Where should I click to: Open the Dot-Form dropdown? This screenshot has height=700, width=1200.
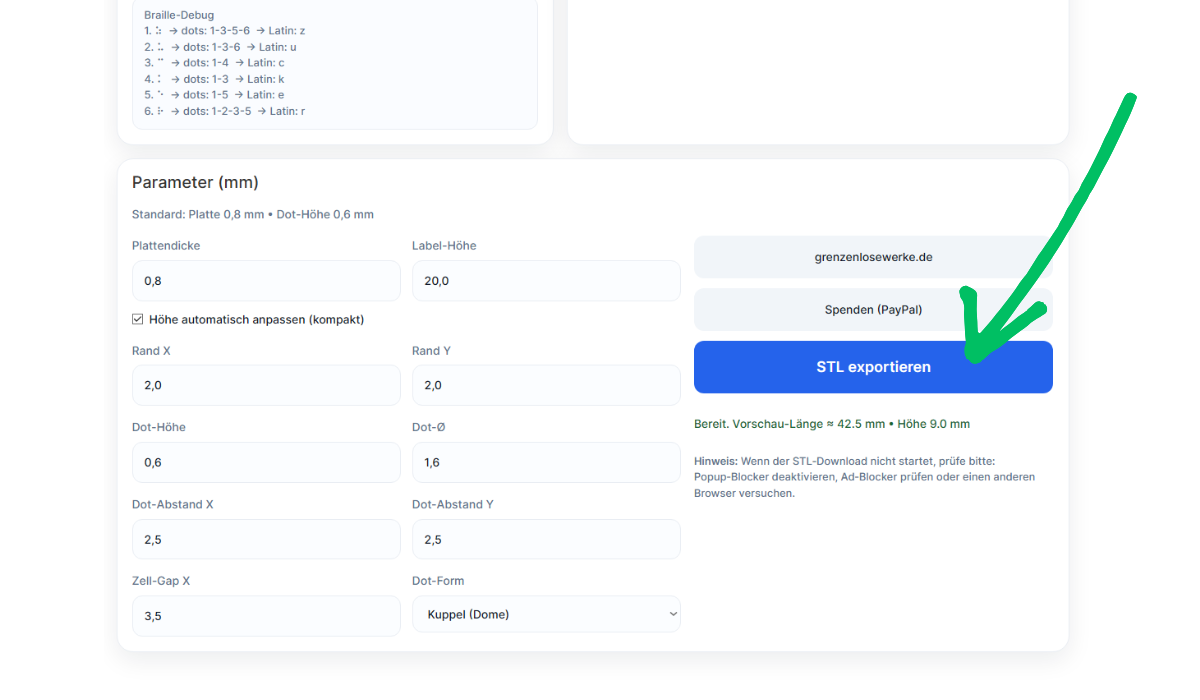coord(546,615)
